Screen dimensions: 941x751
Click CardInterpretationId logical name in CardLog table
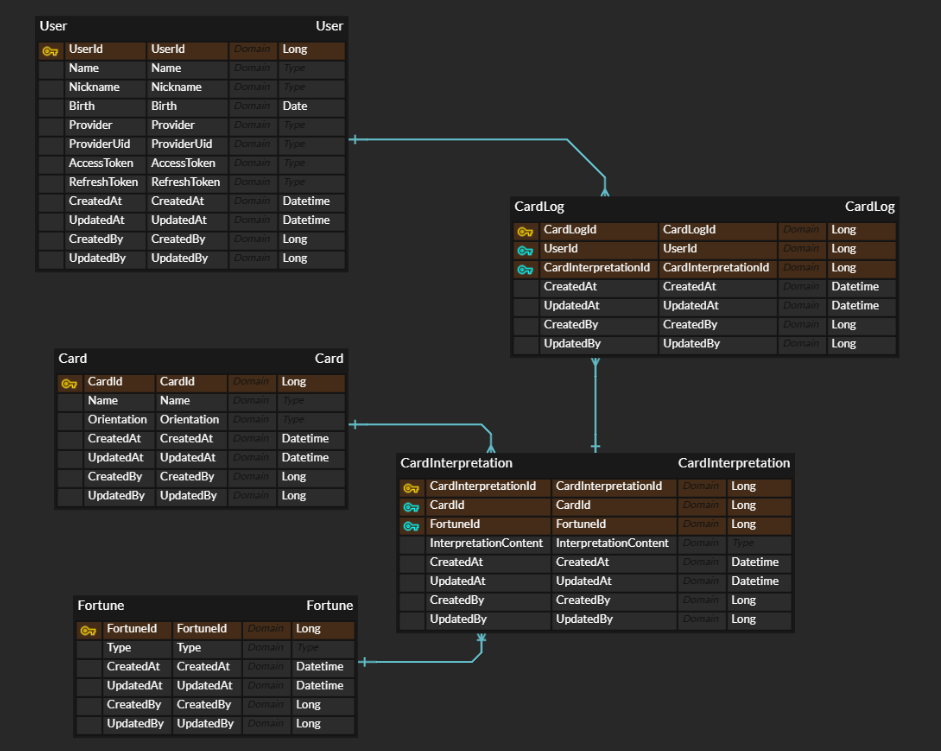tap(598, 268)
